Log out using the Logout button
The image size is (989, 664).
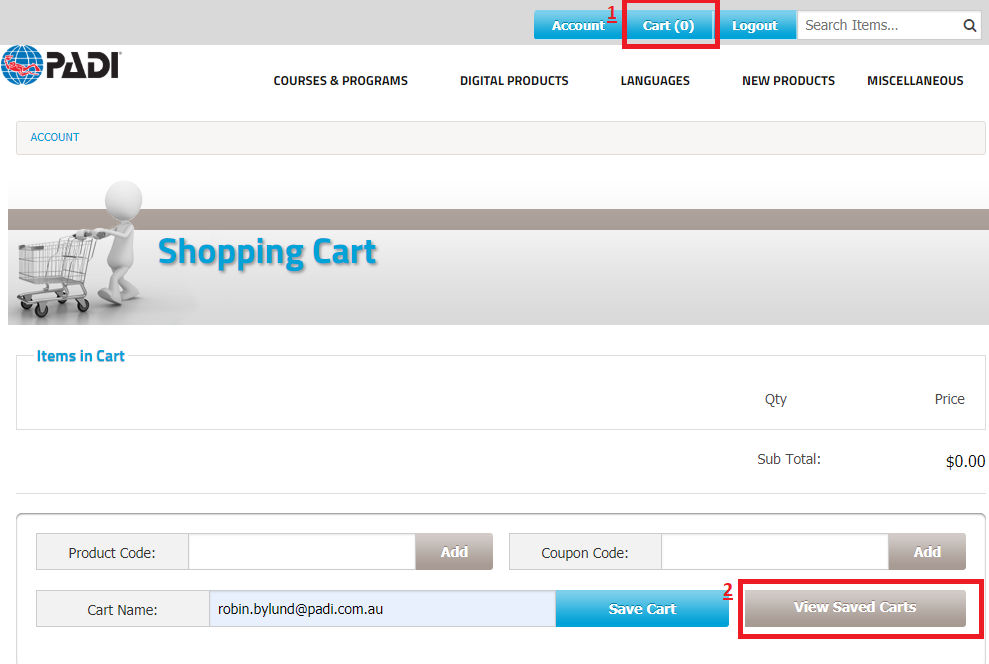[x=754, y=26]
